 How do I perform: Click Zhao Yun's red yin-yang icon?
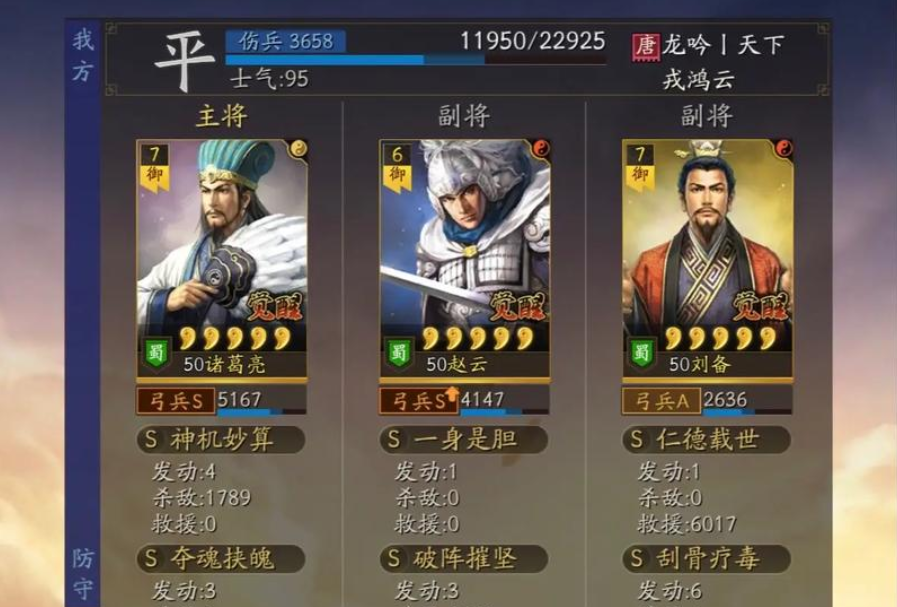pos(541,149)
